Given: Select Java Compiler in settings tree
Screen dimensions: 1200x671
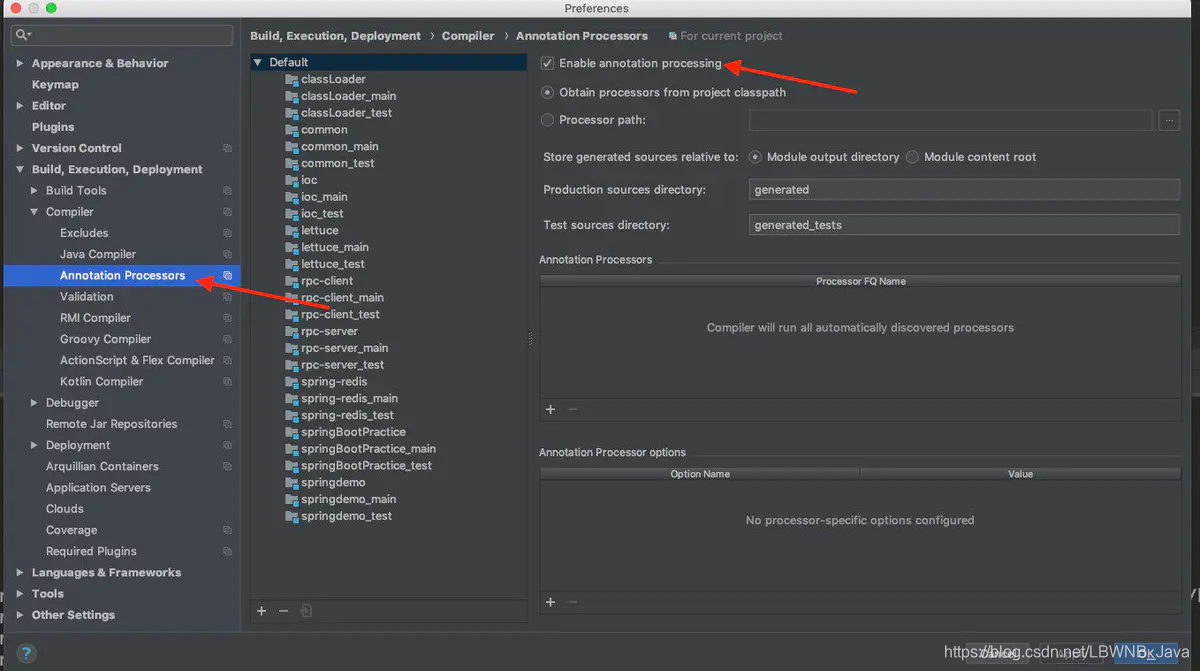Looking at the screenshot, I should coord(98,254).
